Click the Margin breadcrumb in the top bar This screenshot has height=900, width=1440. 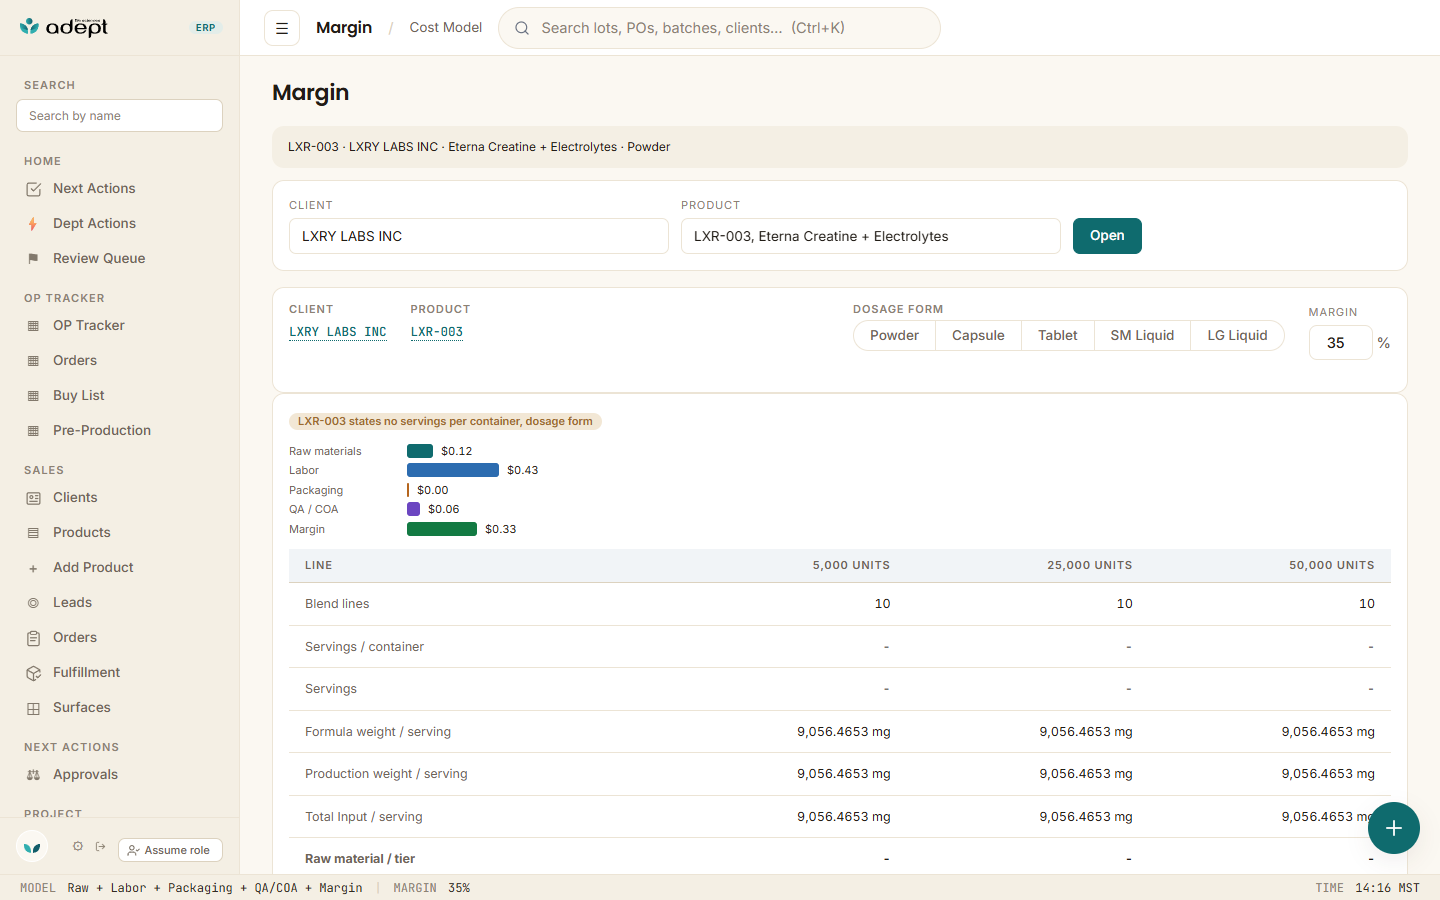(x=344, y=28)
